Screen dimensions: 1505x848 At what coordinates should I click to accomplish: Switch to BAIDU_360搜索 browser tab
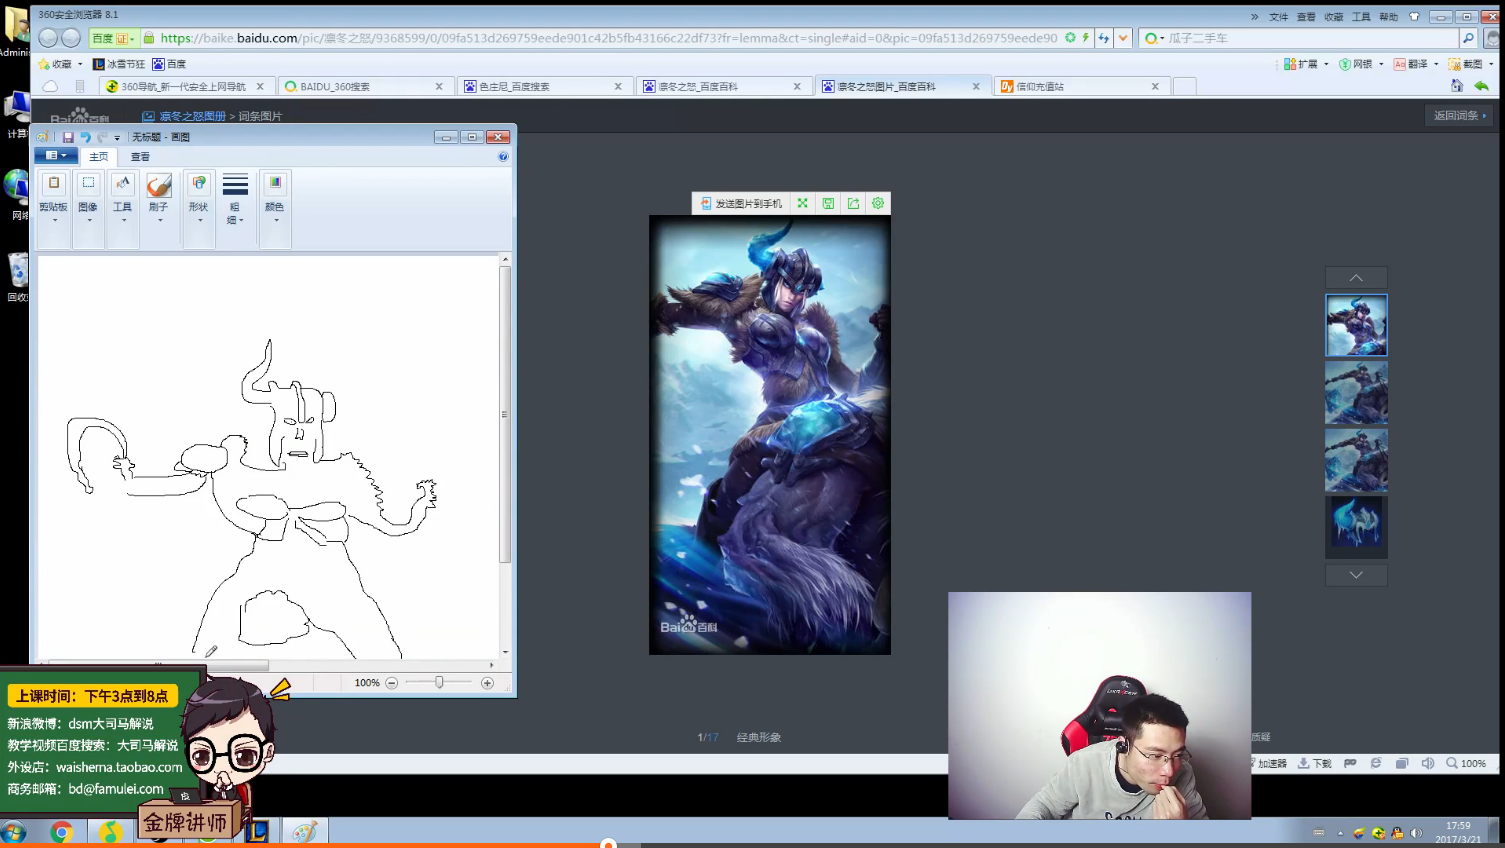point(364,87)
